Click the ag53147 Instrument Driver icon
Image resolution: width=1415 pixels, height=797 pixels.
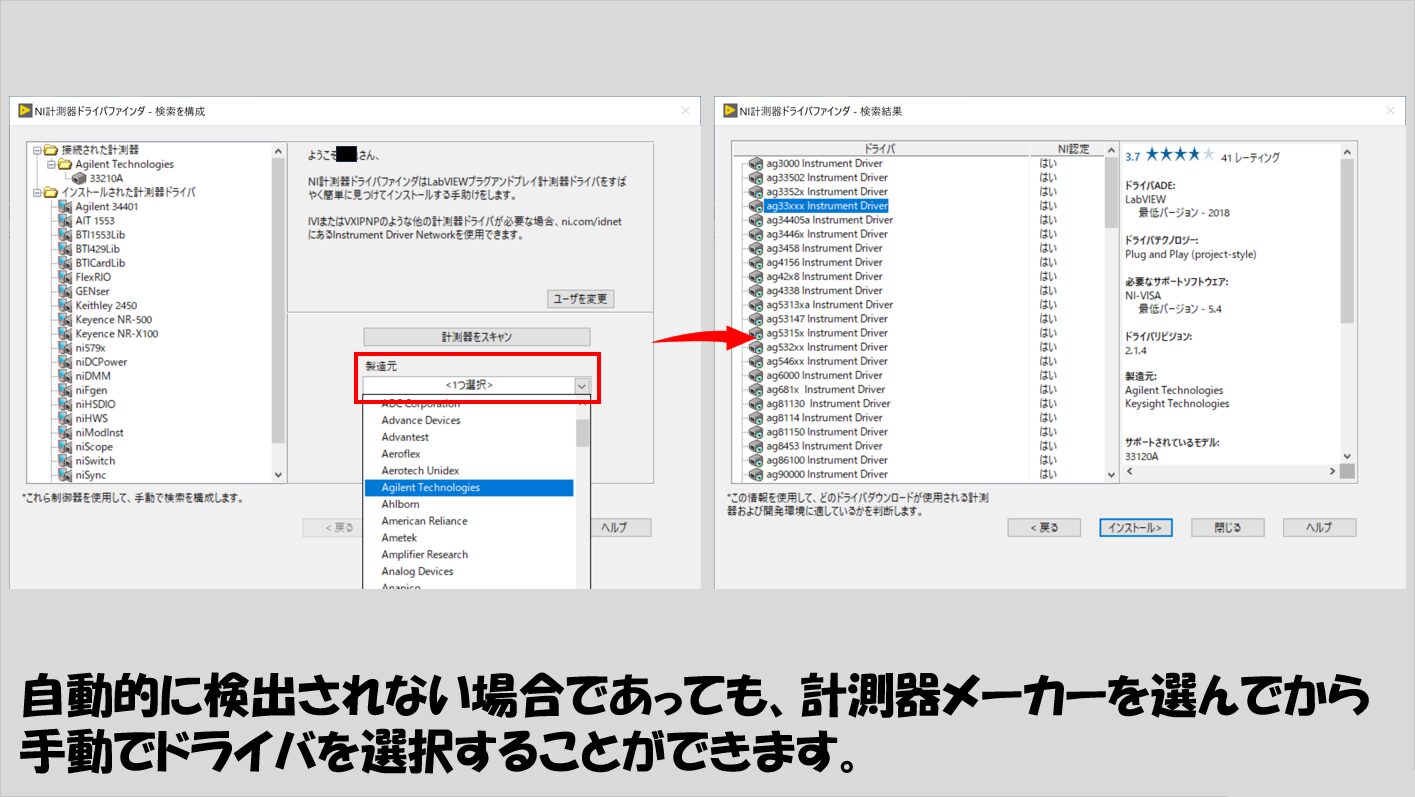pos(756,319)
